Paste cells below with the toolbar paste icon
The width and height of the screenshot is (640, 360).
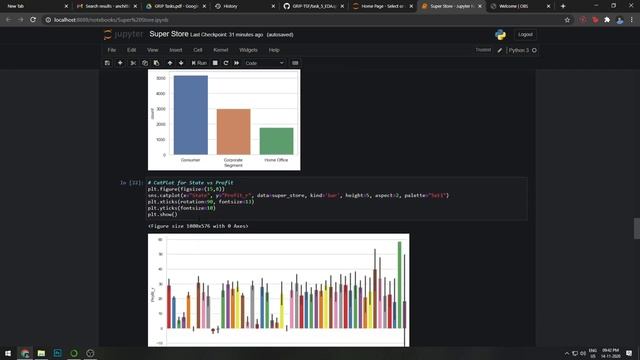[x=156, y=63]
